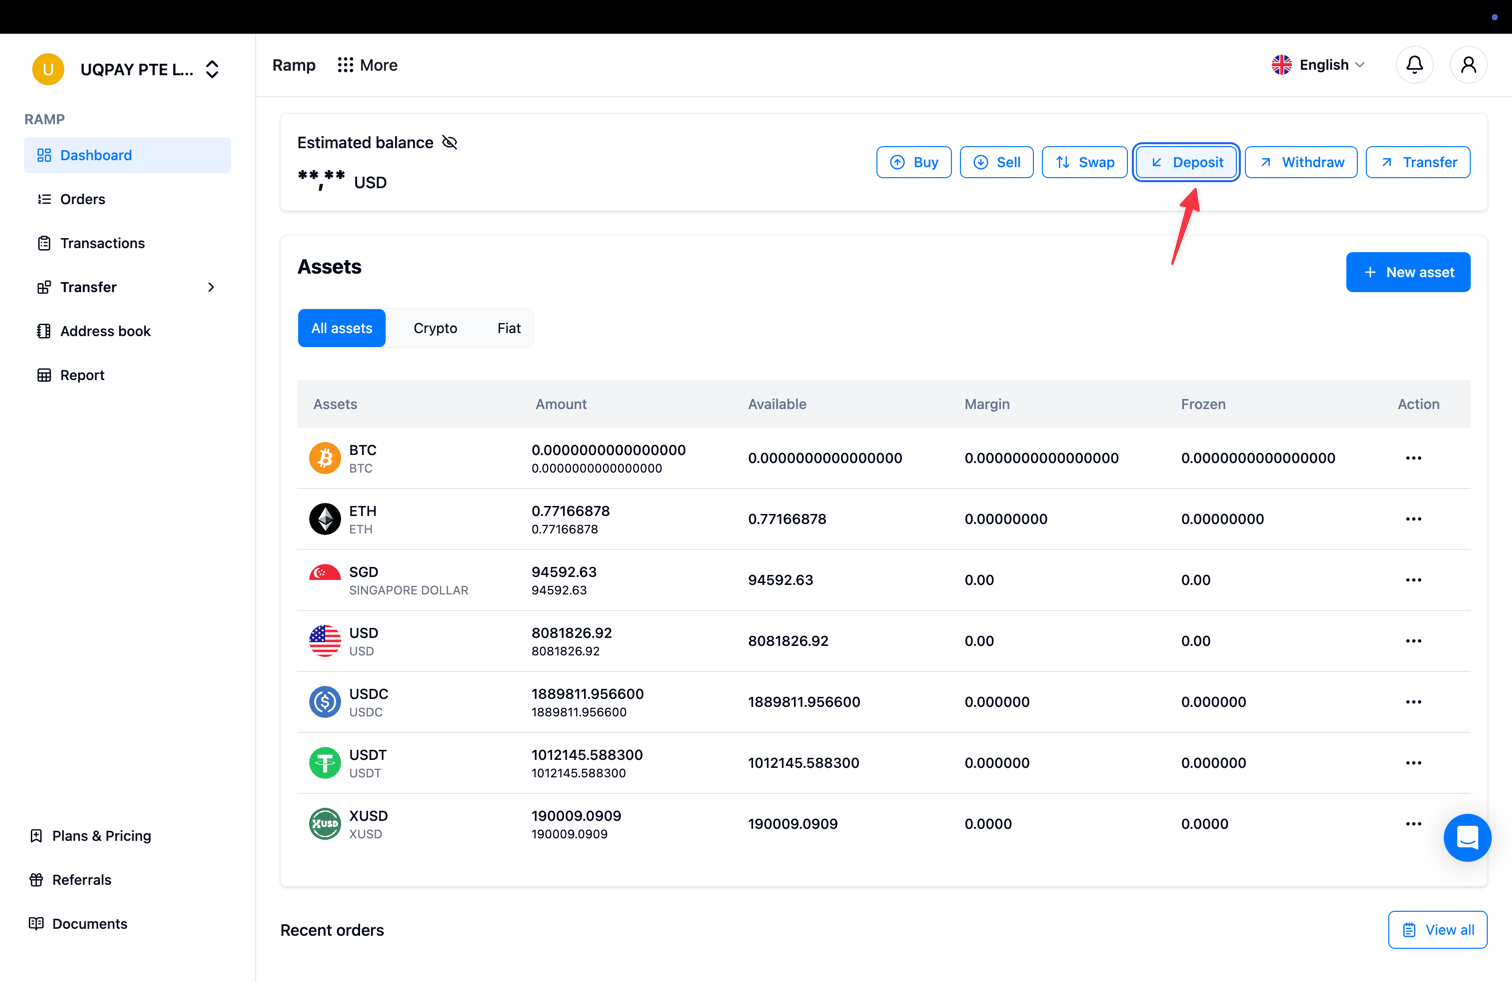This screenshot has height=982, width=1512.
Task: Click the Assets column header
Action: [335, 404]
